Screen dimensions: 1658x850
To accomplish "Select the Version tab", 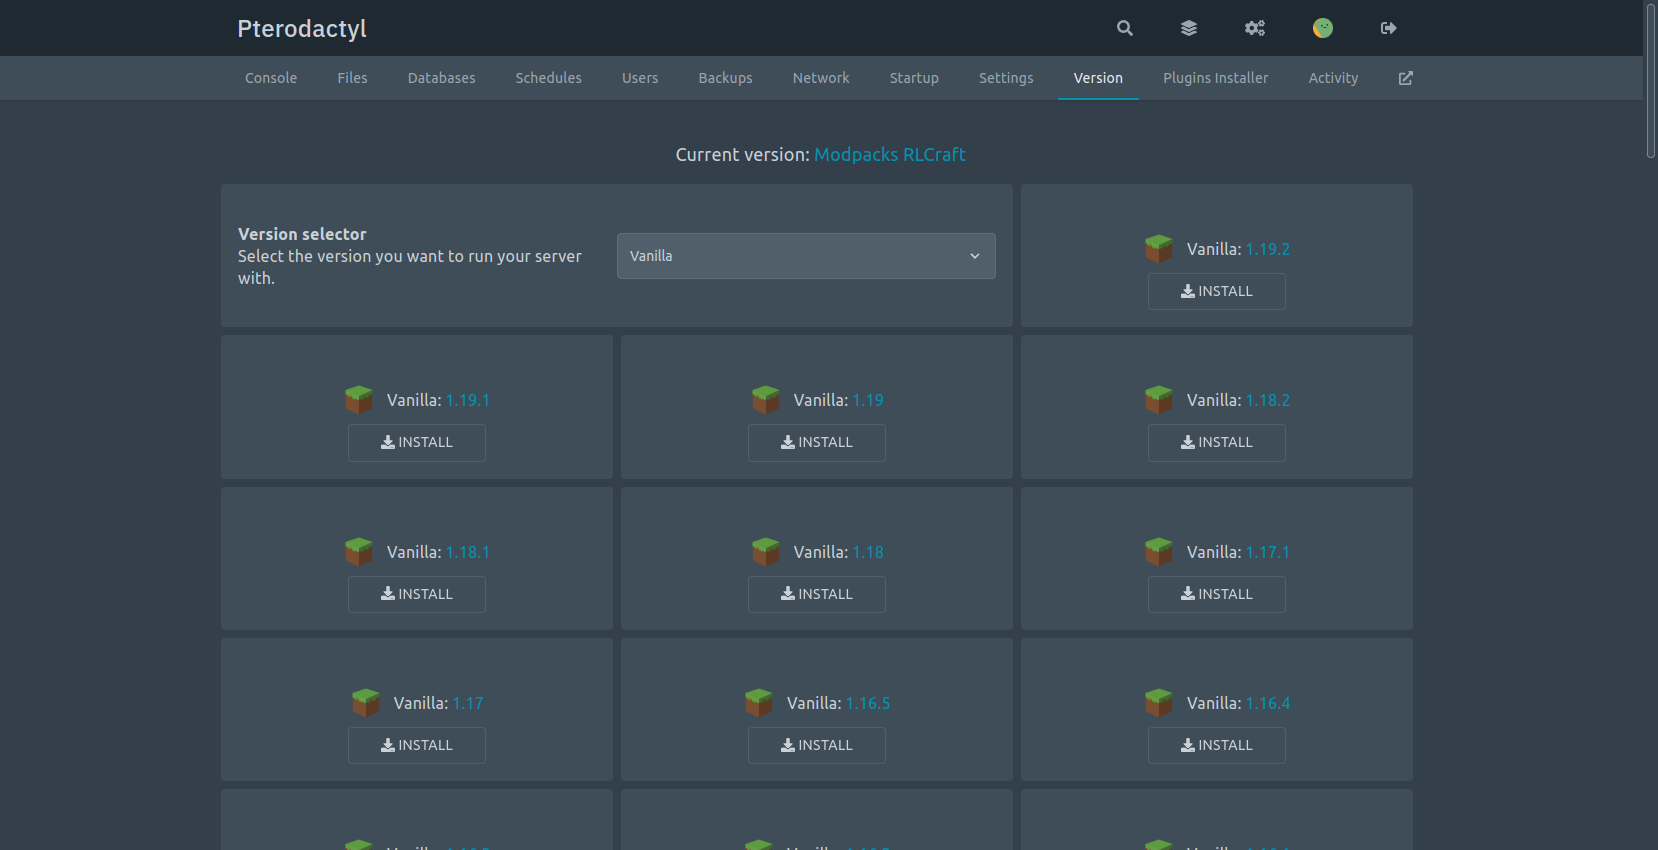I will (1098, 78).
